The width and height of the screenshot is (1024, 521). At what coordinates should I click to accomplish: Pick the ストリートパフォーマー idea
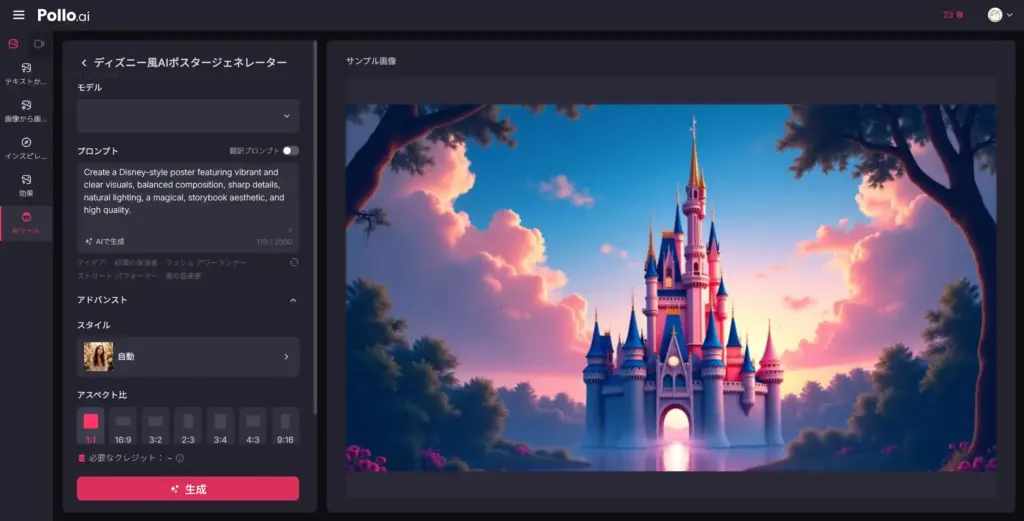[x=117, y=276]
